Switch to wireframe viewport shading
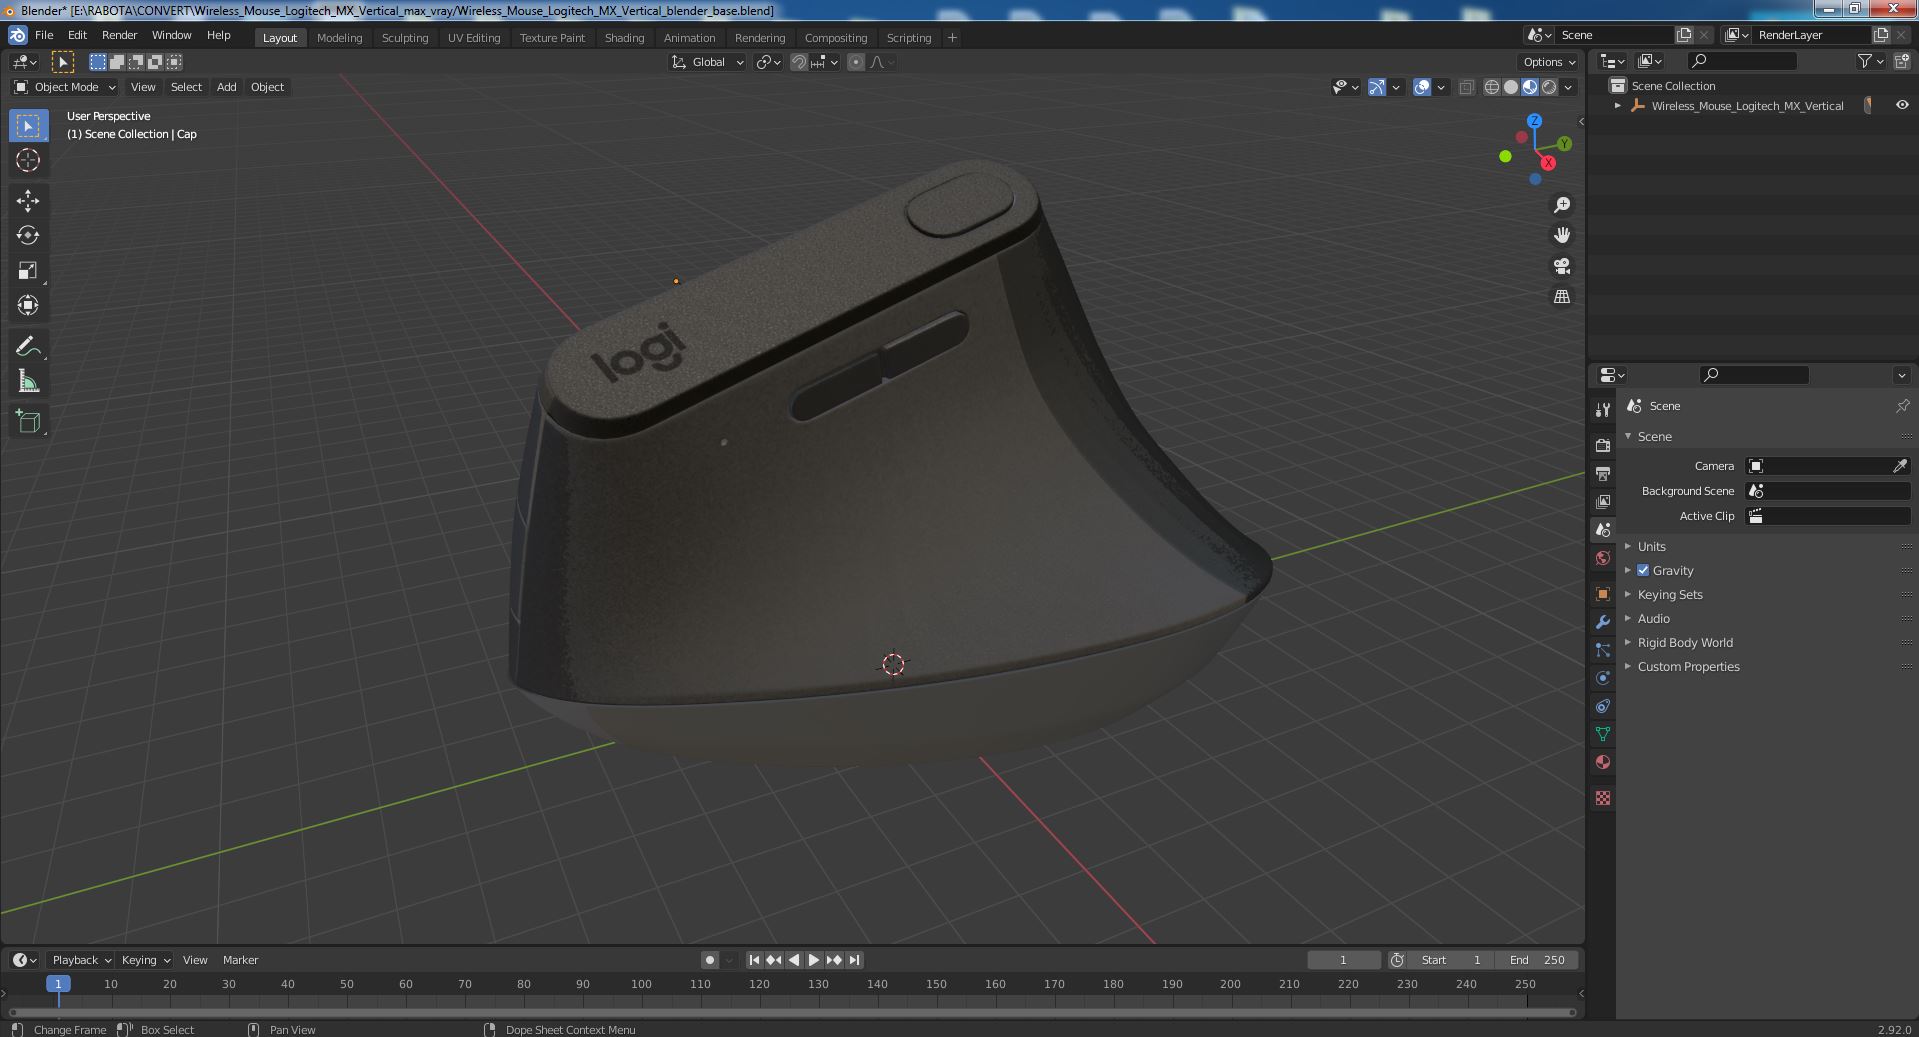Image resolution: width=1919 pixels, height=1037 pixels. coord(1492,87)
